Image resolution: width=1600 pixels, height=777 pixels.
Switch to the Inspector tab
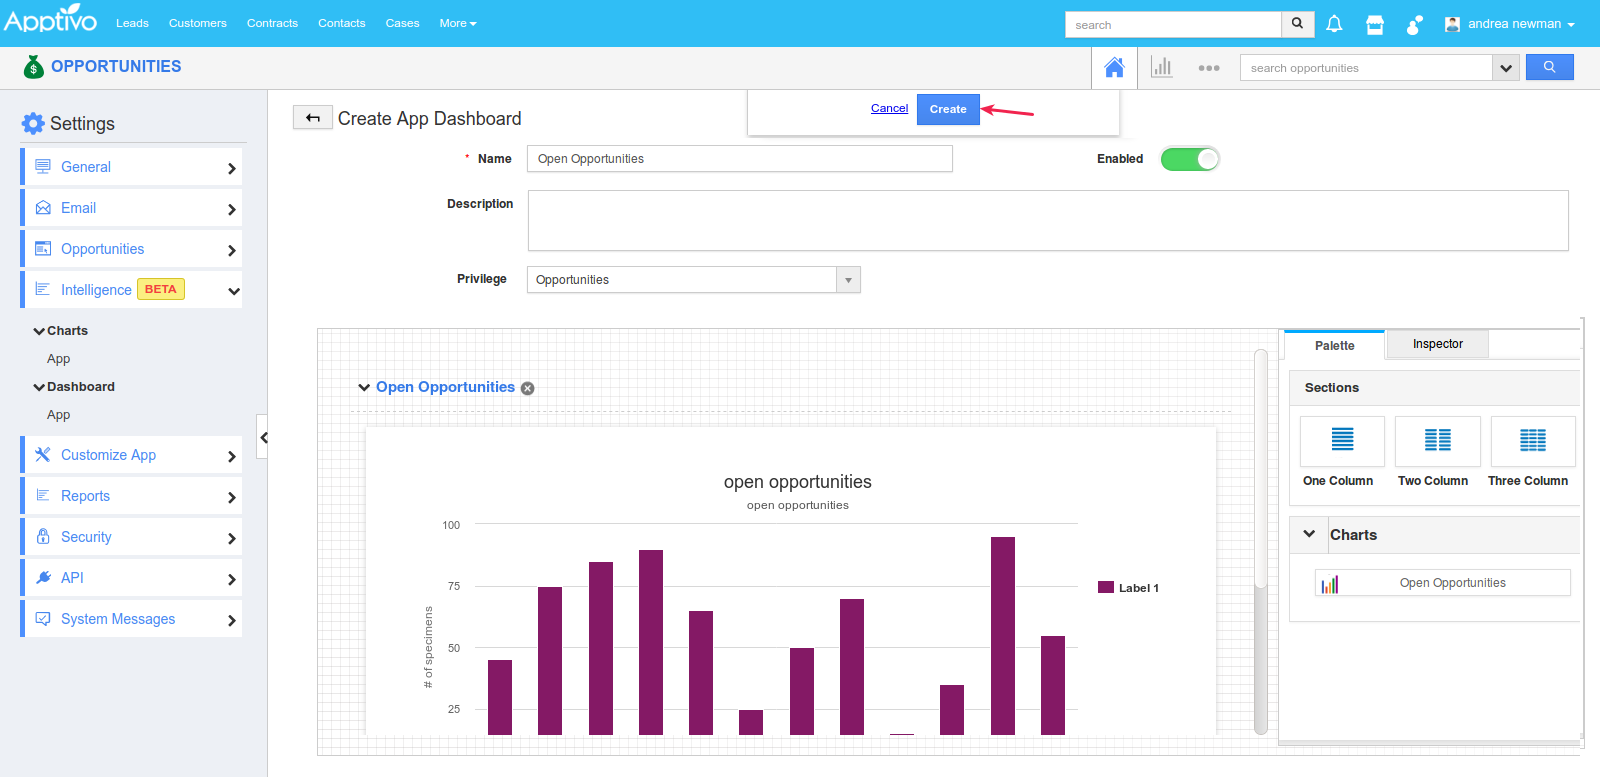(1437, 344)
